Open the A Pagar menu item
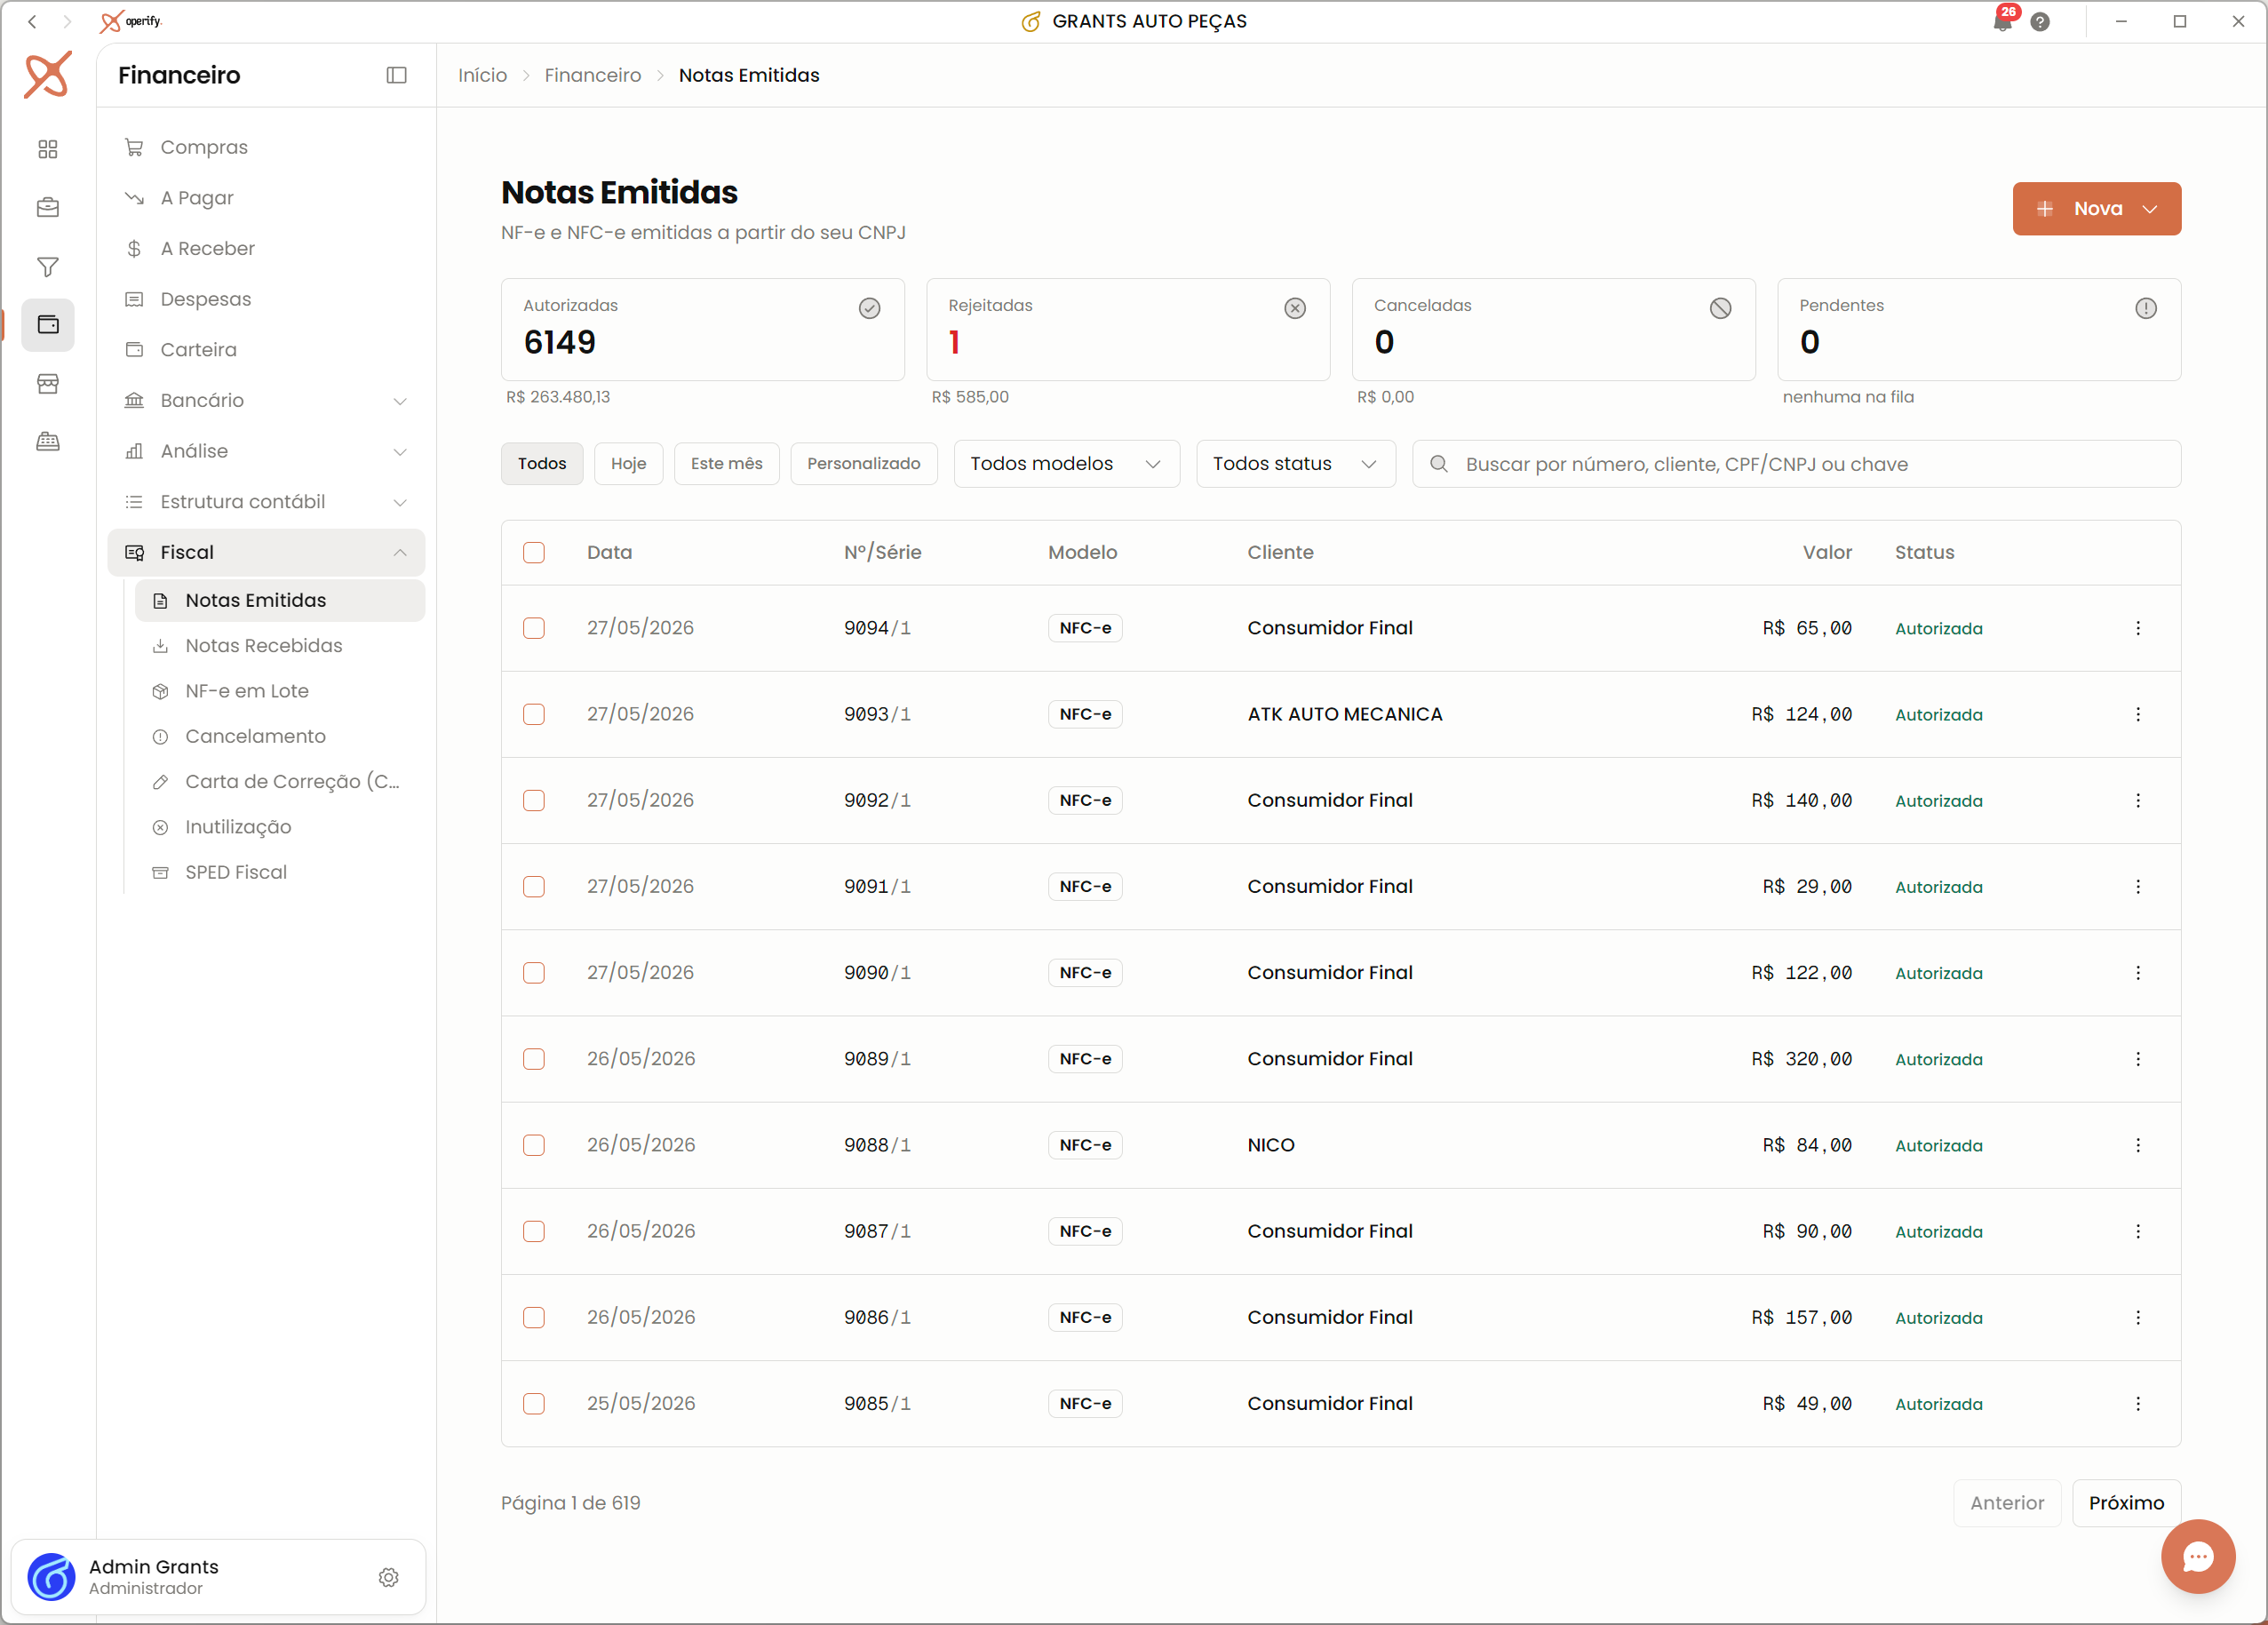2268x1625 pixels. [x=266, y=198]
